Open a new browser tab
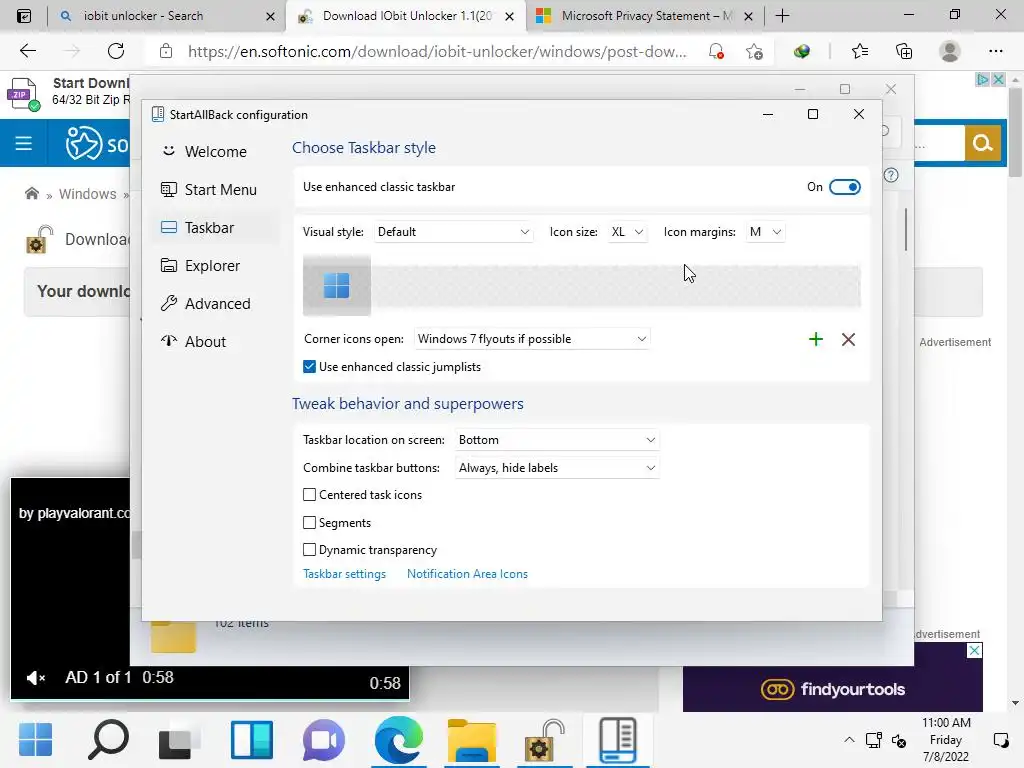 click(782, 16)
